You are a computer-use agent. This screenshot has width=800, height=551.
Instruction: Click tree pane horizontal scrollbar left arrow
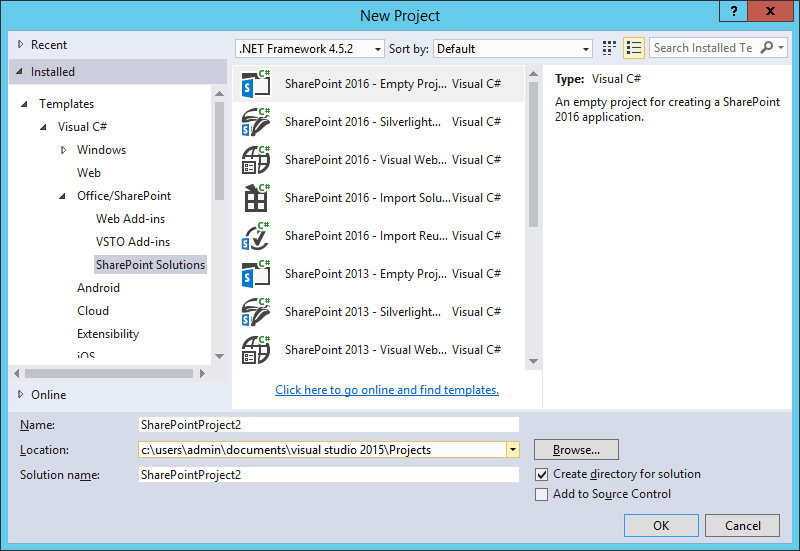(x=17, y=373)
